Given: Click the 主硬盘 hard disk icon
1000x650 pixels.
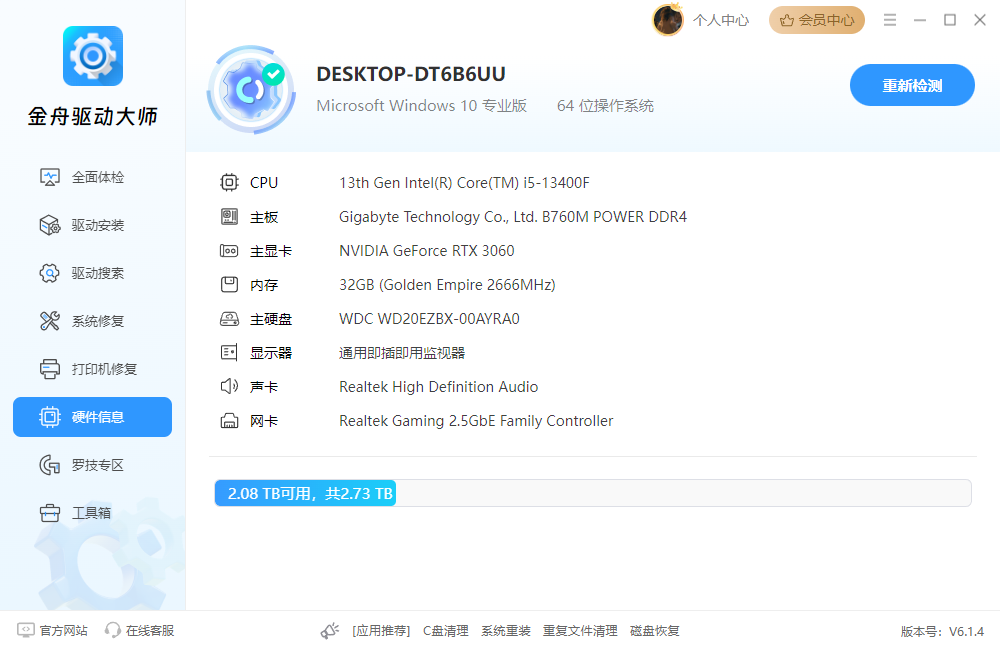Looking at the screenshot, I should 229,319.
